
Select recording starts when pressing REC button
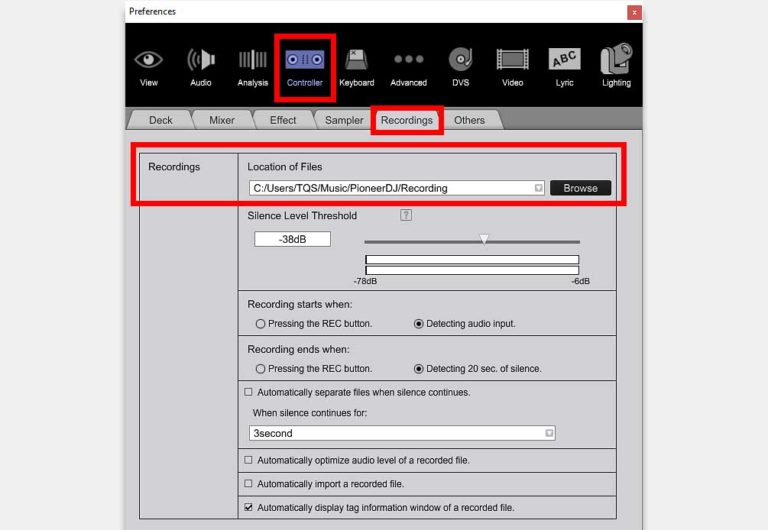tap(261, 324)
